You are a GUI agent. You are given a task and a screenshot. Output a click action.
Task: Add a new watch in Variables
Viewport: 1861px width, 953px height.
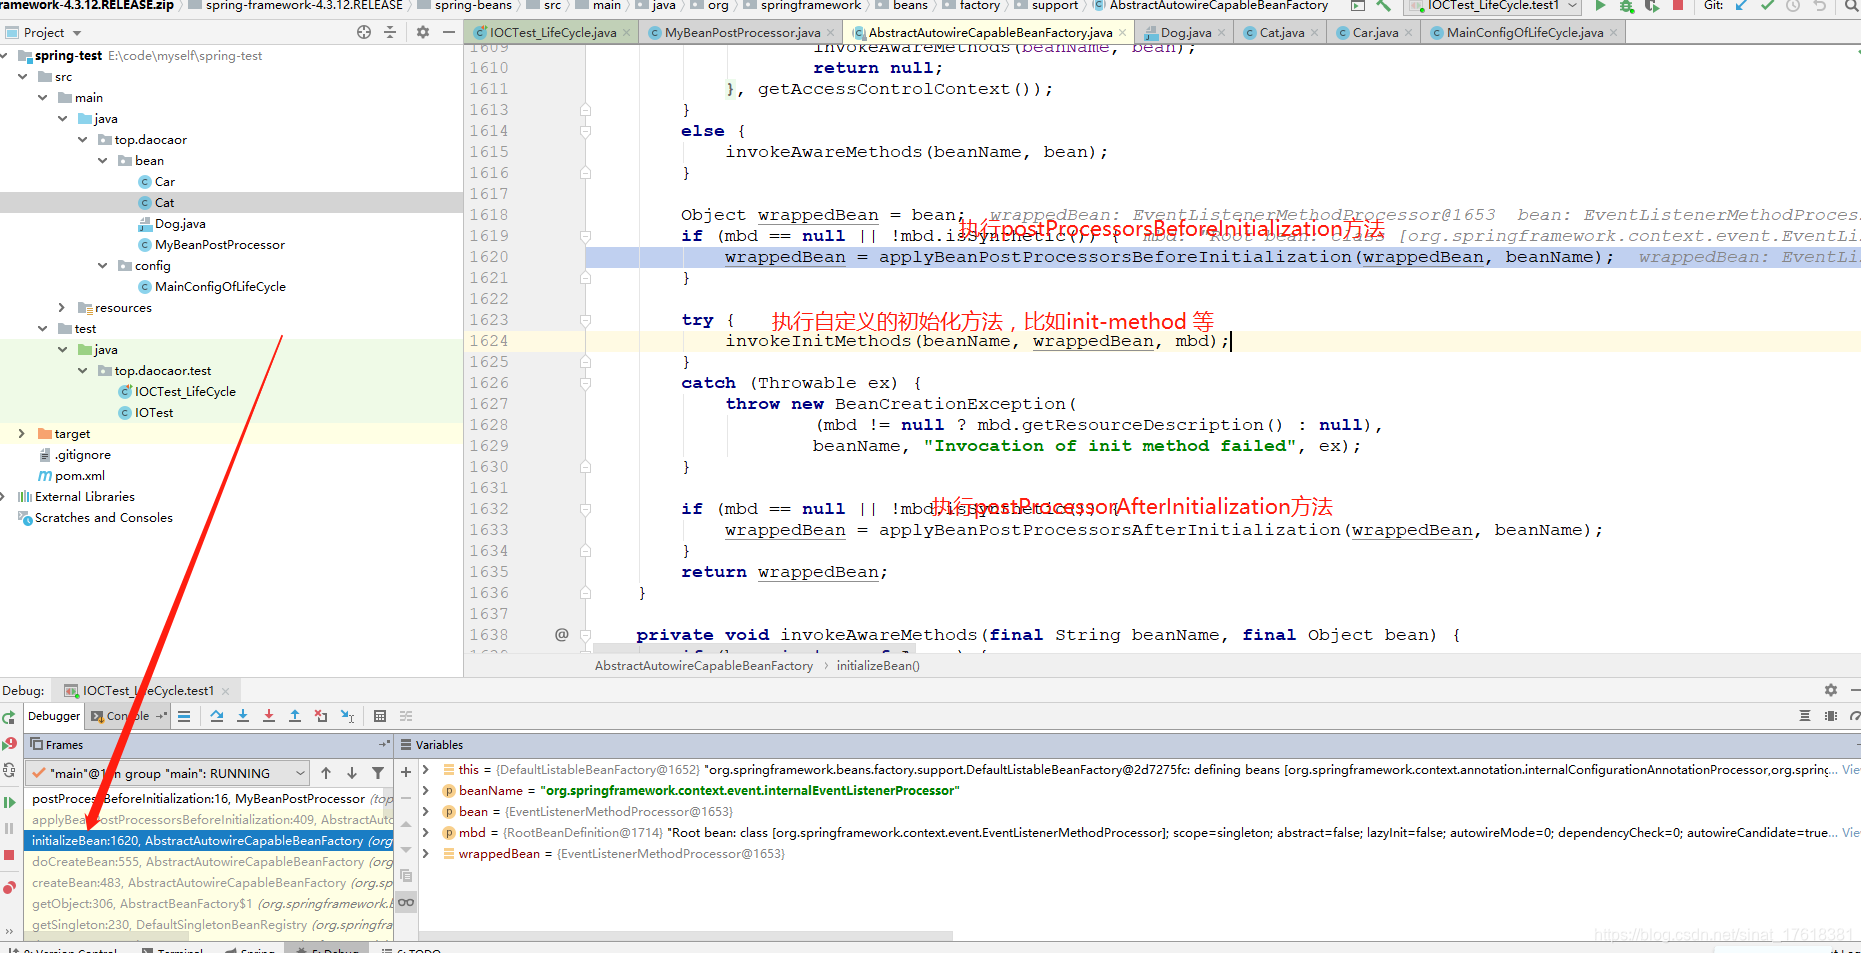pyautogui.click(x=406, y=772)
